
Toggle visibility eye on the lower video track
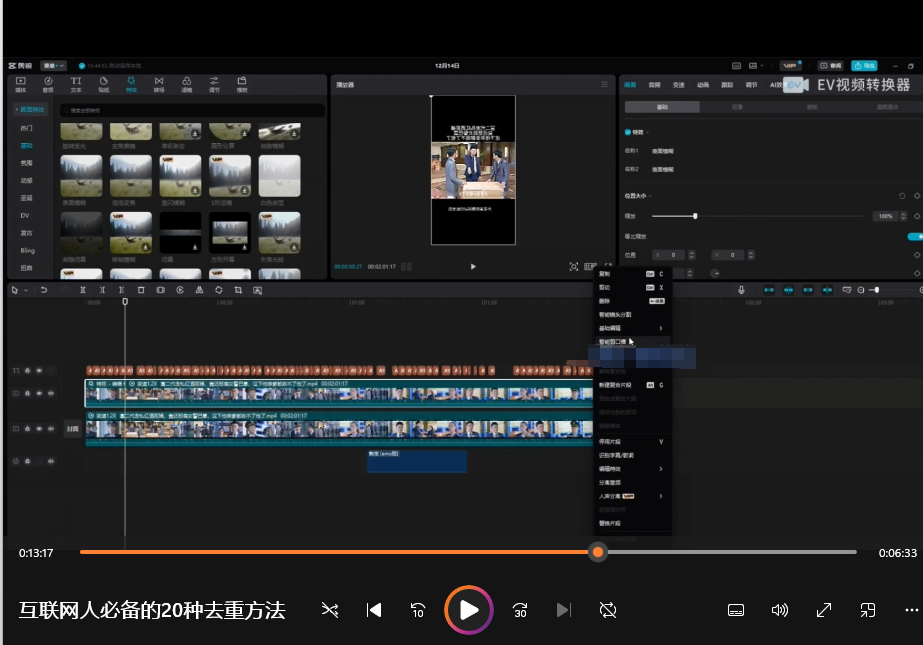39,429
